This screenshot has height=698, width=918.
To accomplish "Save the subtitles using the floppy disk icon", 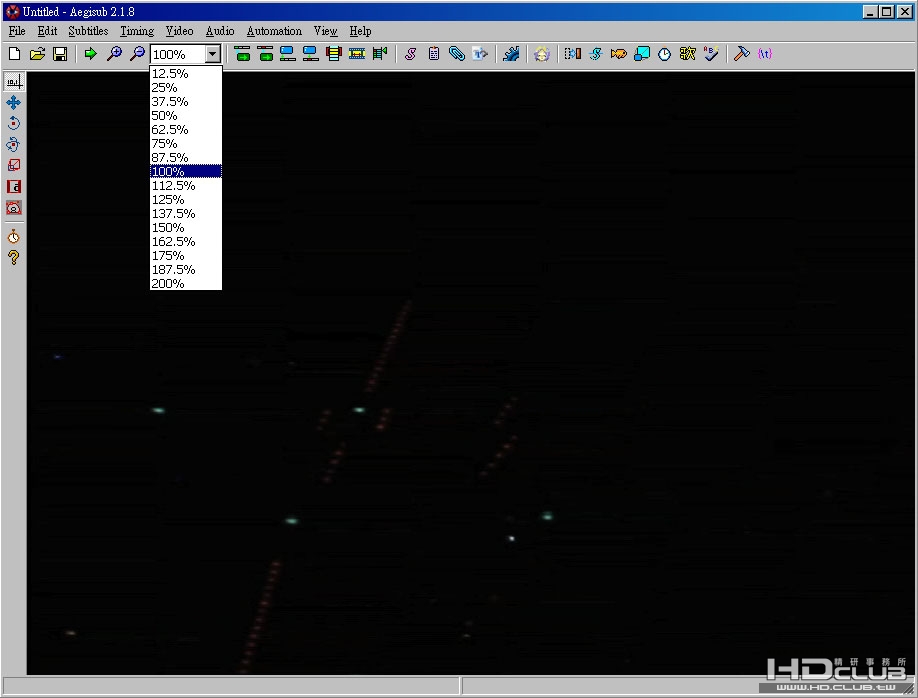I will 60,54.
